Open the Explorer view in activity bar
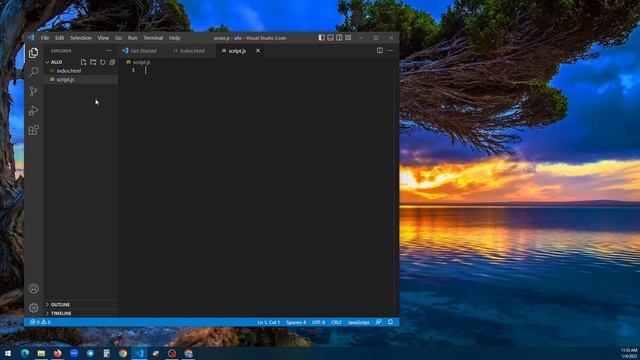The height and width of the screenshot is (360, 640). (33, 53)
